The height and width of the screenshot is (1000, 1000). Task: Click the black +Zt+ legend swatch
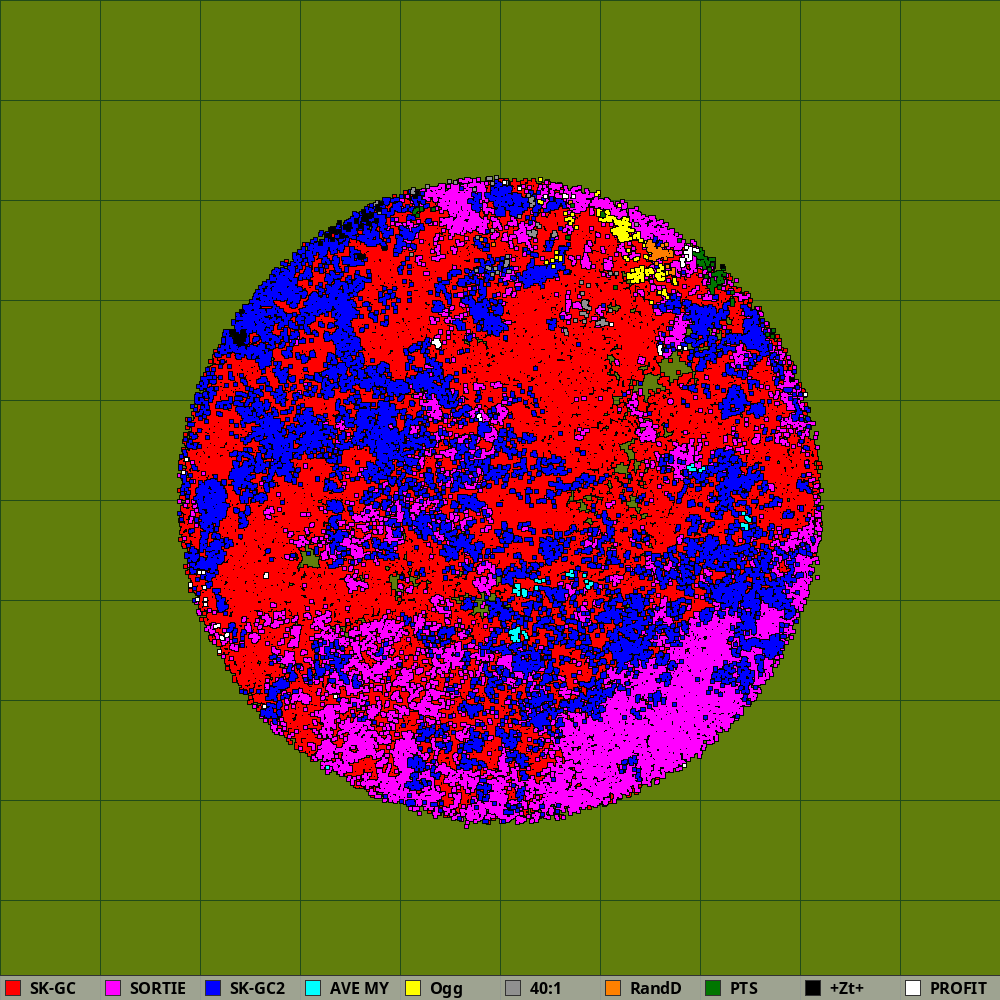coord(813,988)
